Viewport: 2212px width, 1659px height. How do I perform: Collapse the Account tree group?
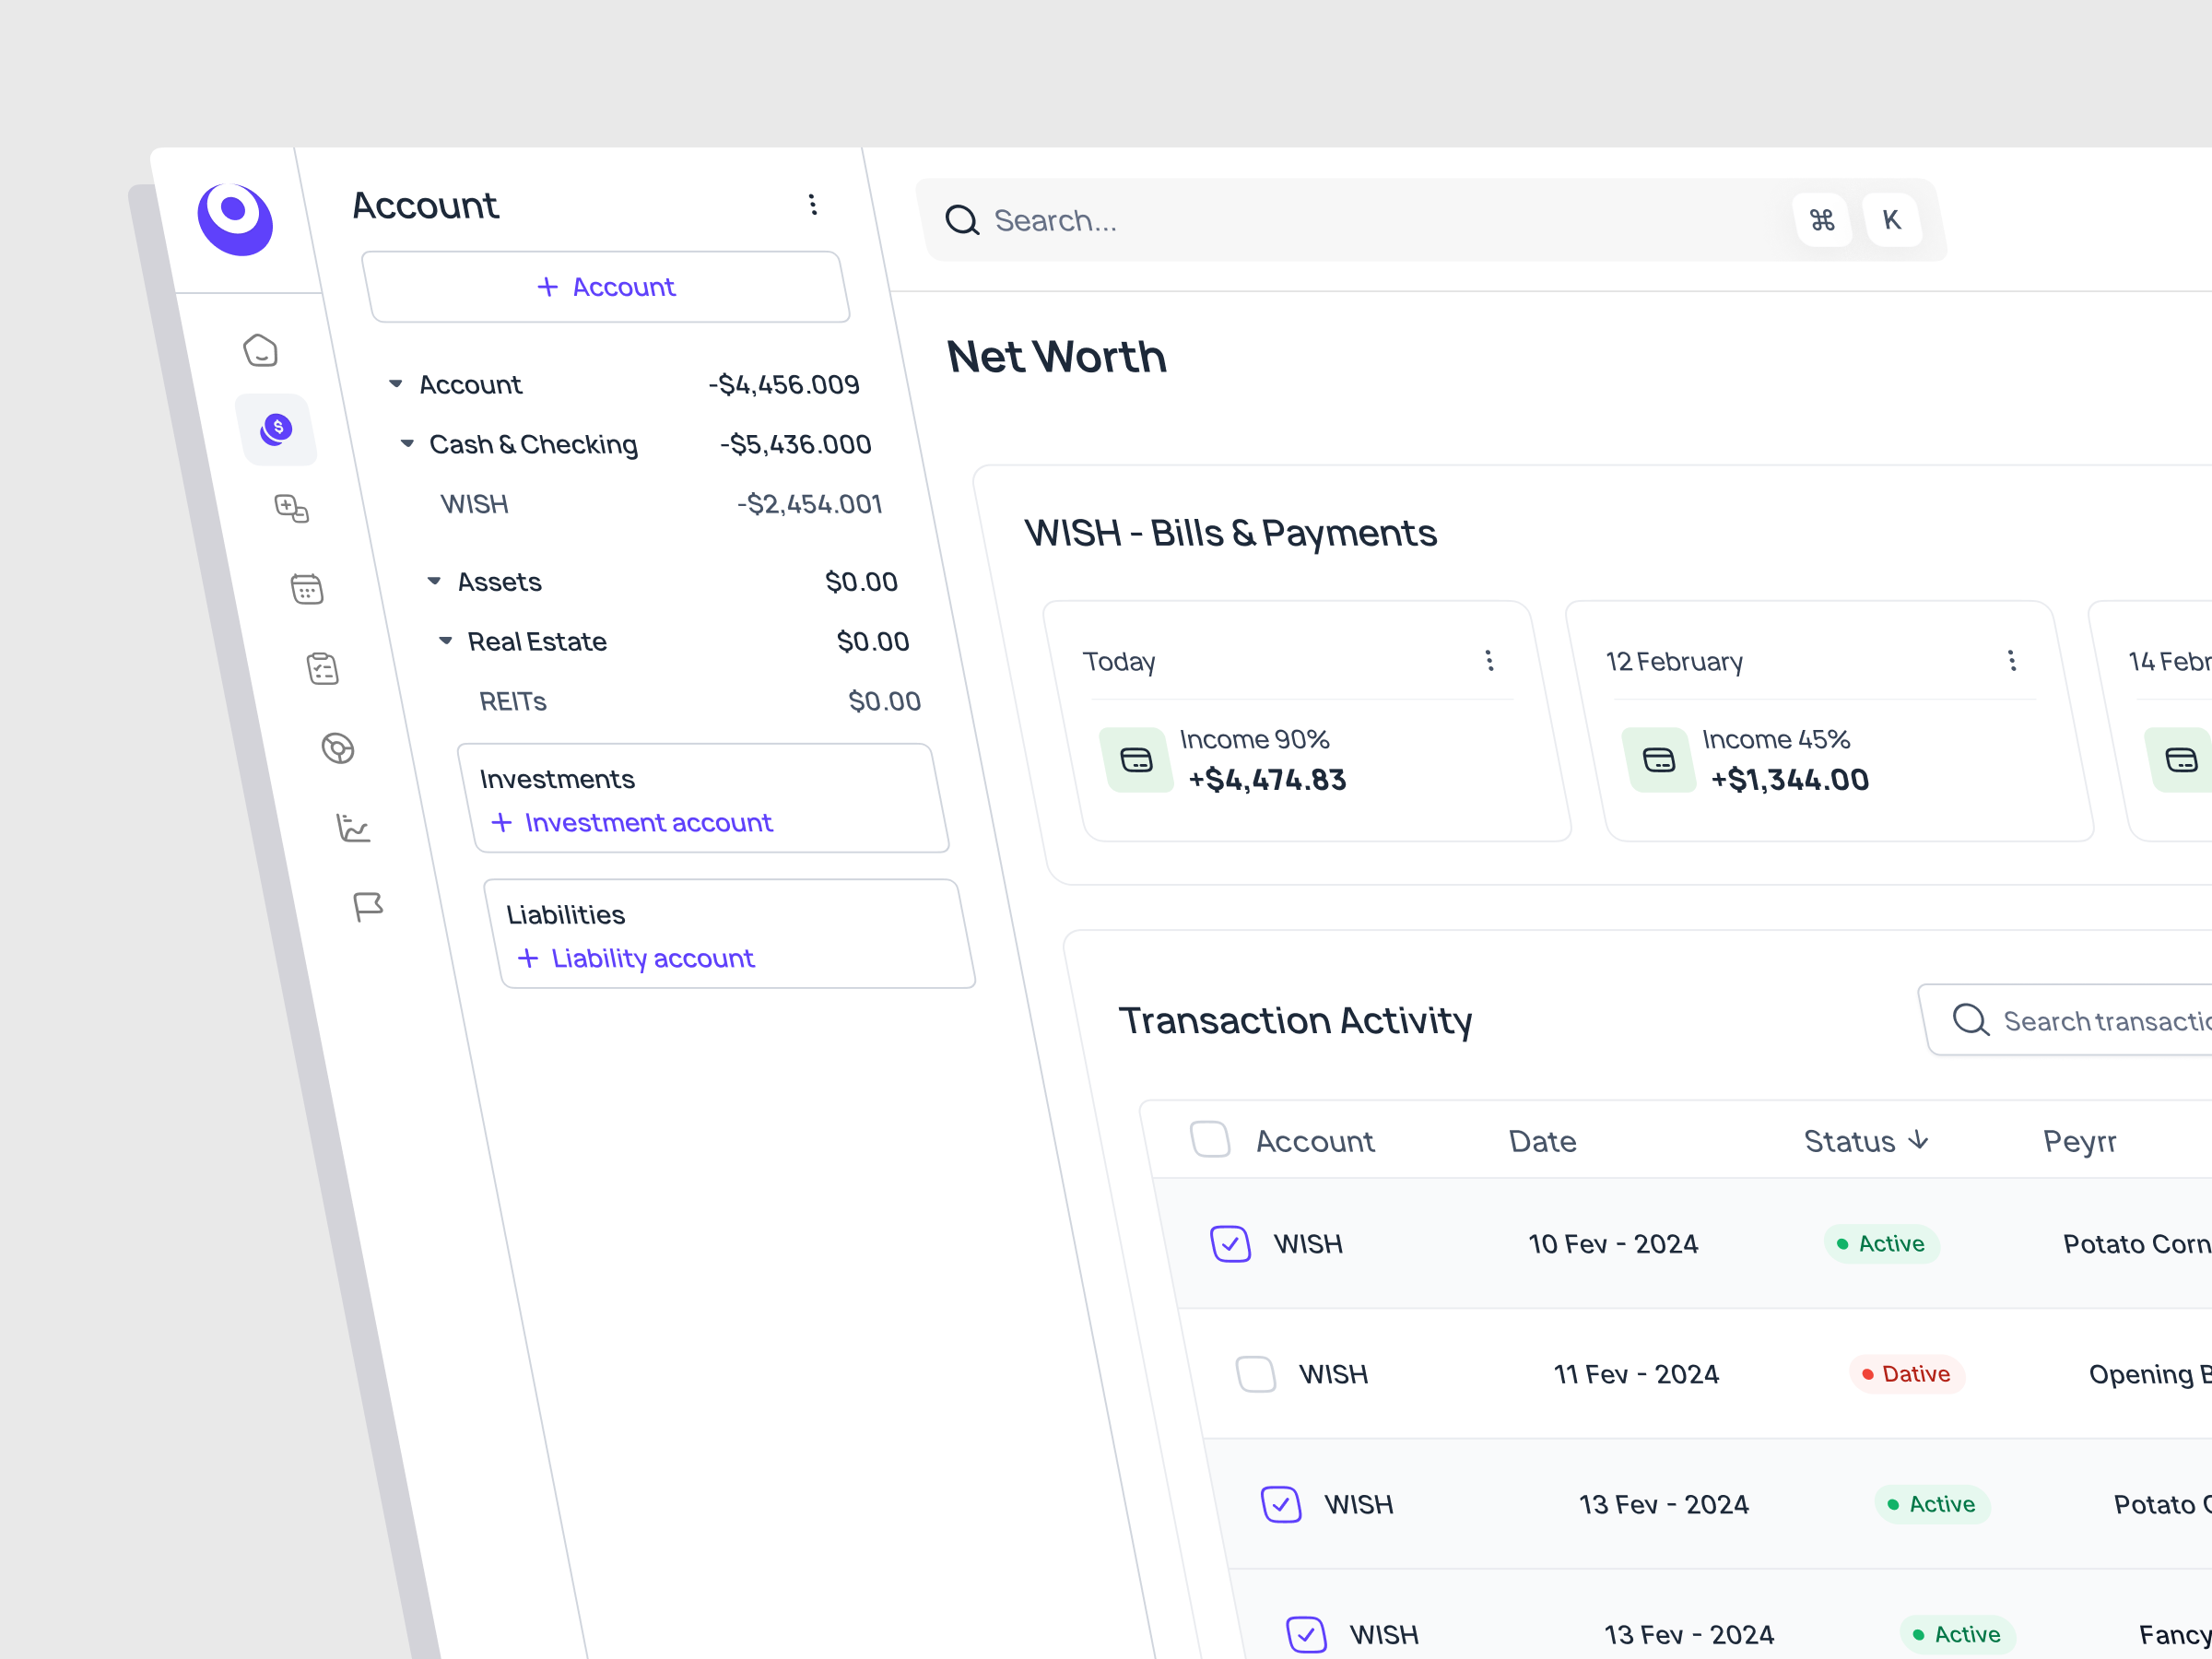(396, 384)
